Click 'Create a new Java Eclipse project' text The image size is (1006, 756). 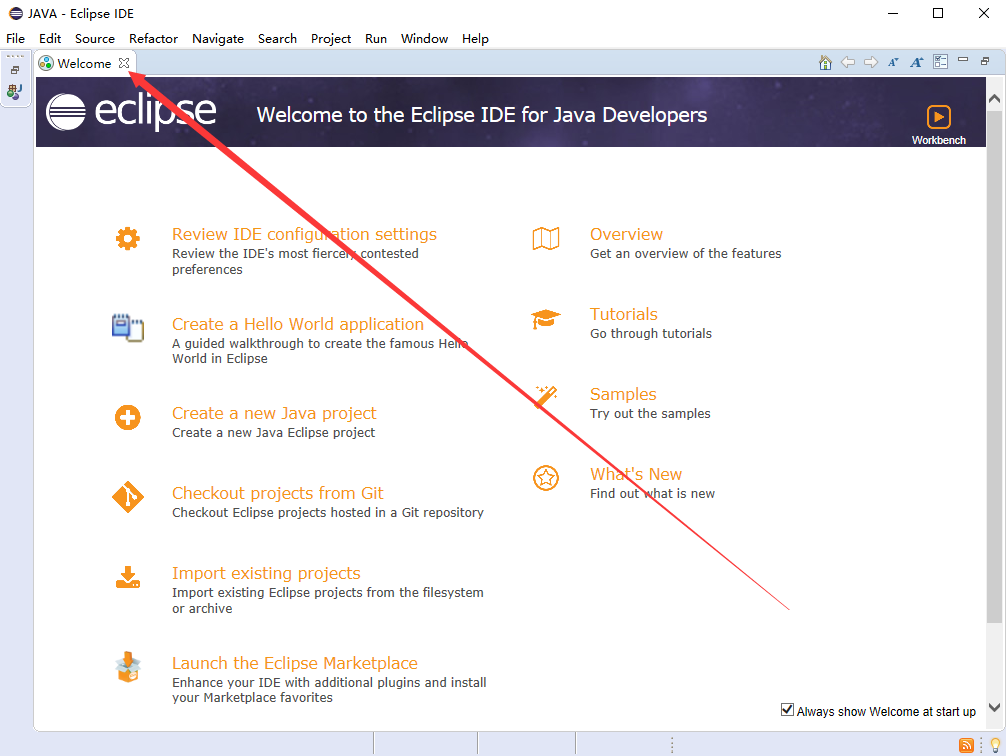pyautogui.click(x=273, y=433)
